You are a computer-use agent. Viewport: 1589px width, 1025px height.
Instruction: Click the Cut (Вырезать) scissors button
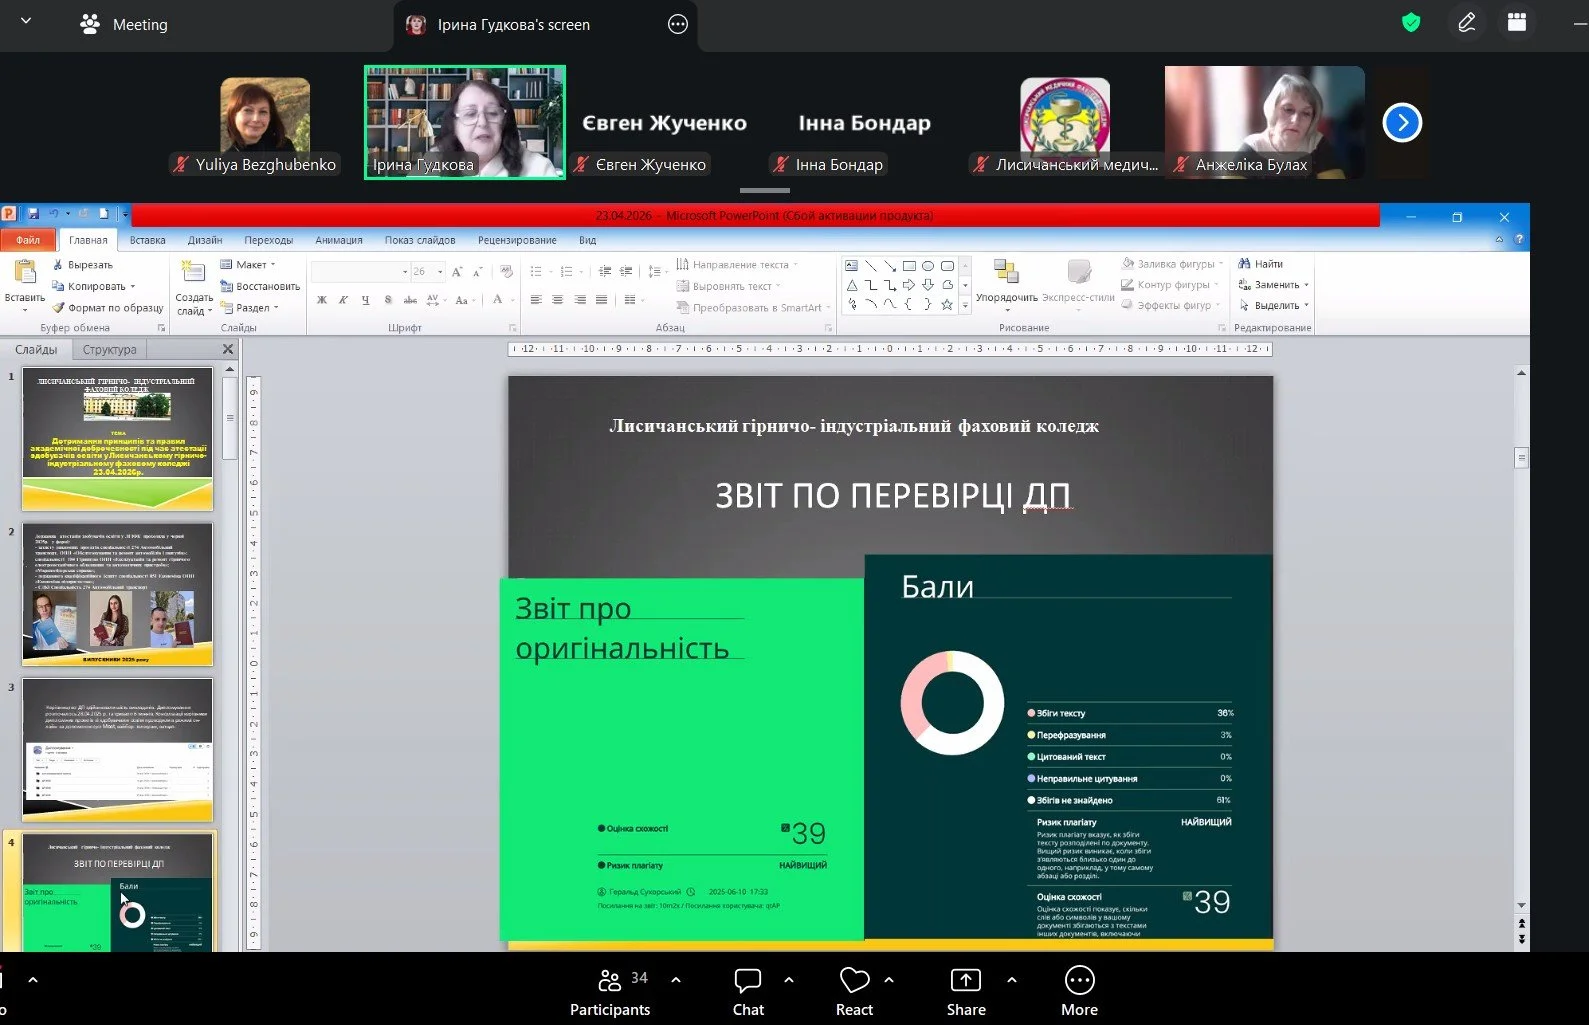click(x=82, y=265)
